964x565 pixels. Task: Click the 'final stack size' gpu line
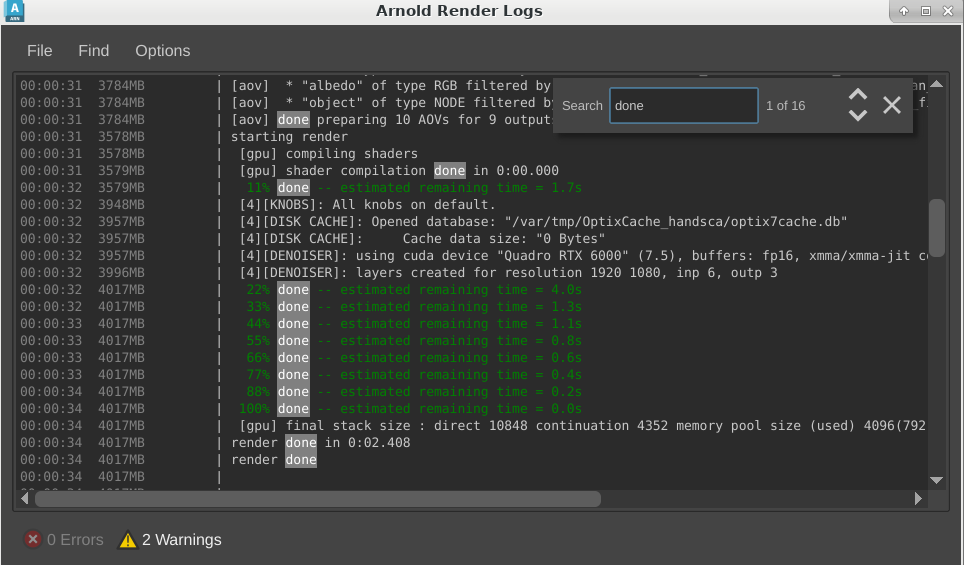tap(582, 425)
